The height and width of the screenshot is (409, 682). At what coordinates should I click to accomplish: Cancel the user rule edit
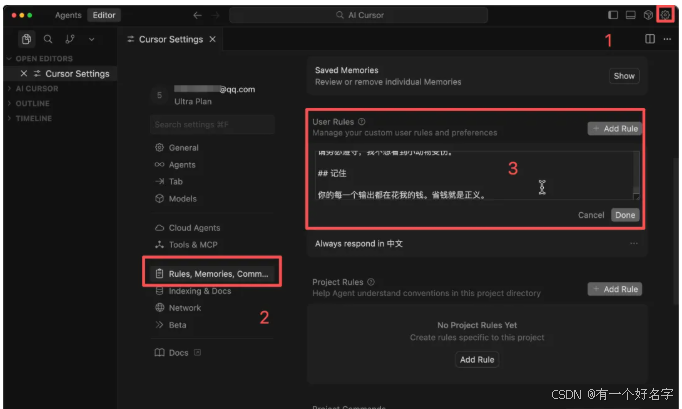point(591,215)
